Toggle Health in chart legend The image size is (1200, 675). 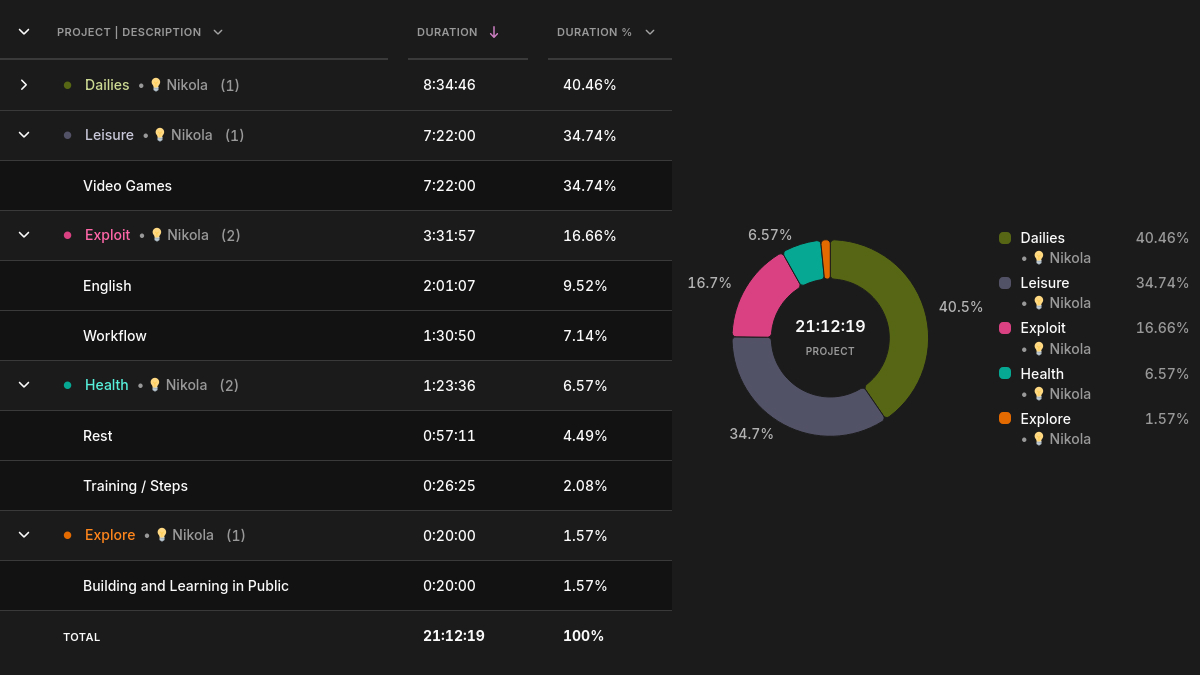(1042, 374)
